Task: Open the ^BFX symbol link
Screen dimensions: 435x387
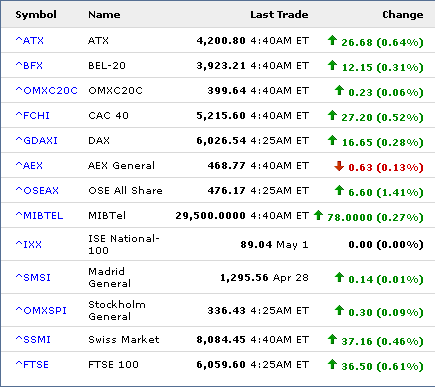Action: click(29, 65)
